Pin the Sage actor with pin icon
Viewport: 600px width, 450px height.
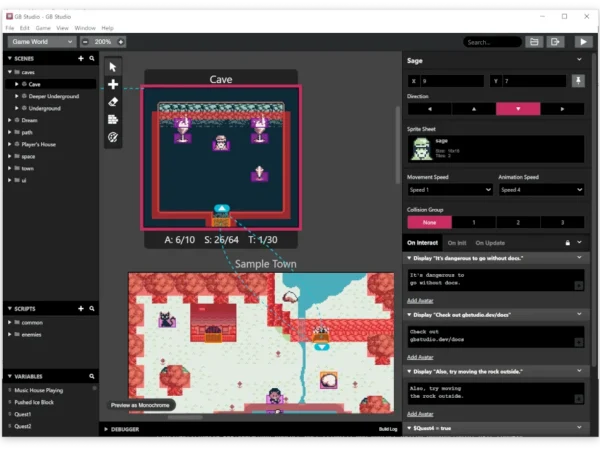pyautogui.click(x=578, y=80)
